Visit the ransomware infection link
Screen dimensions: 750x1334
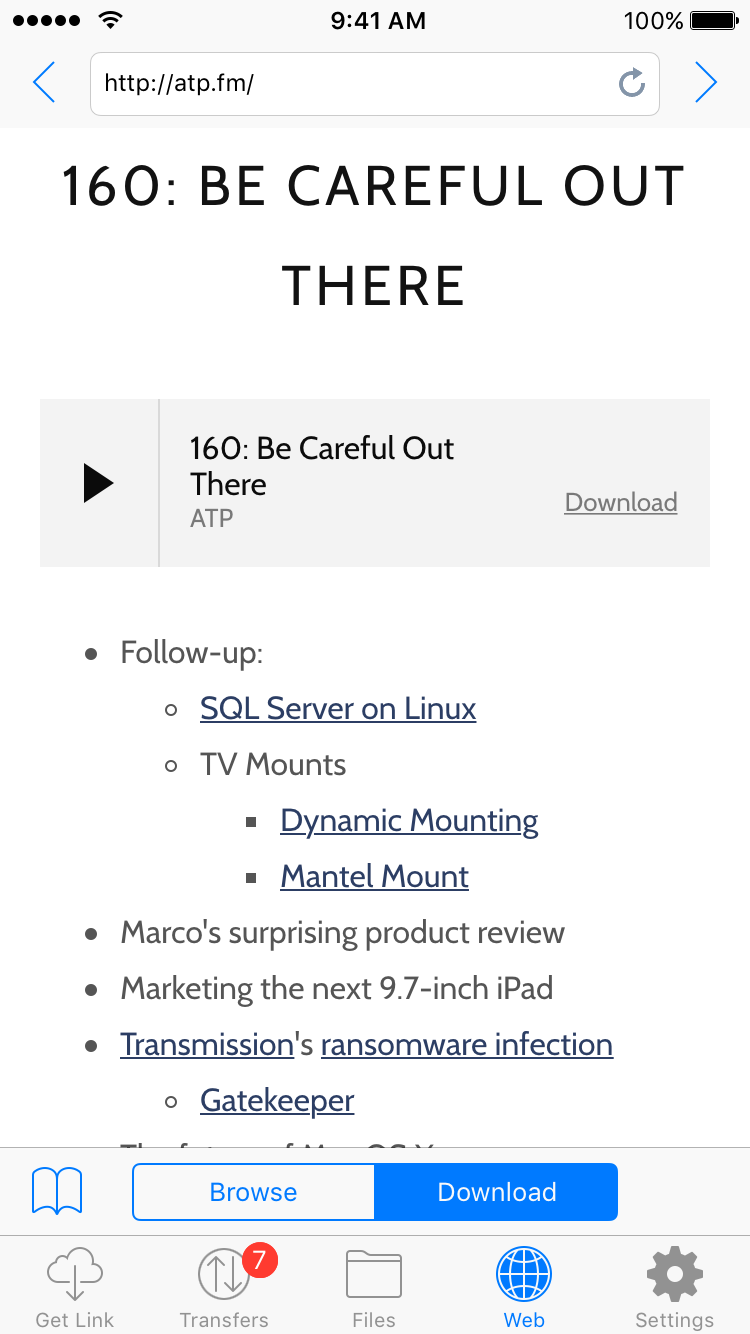click(466, 1045)
